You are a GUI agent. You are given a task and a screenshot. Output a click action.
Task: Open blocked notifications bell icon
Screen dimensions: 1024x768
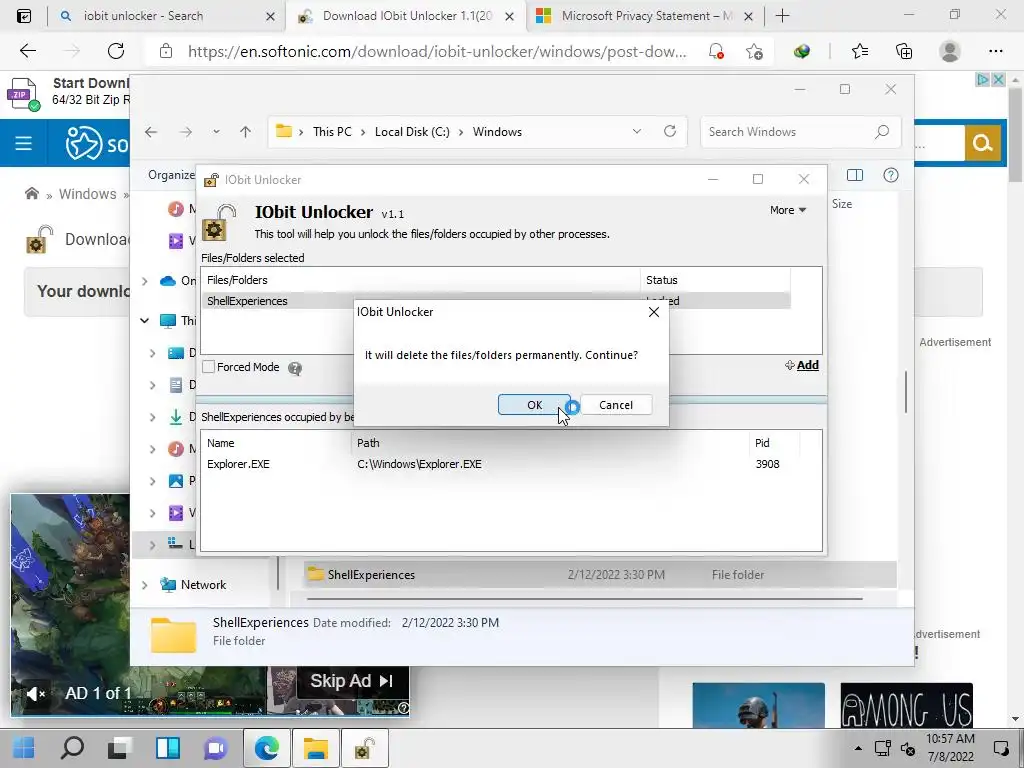(716, 52)
